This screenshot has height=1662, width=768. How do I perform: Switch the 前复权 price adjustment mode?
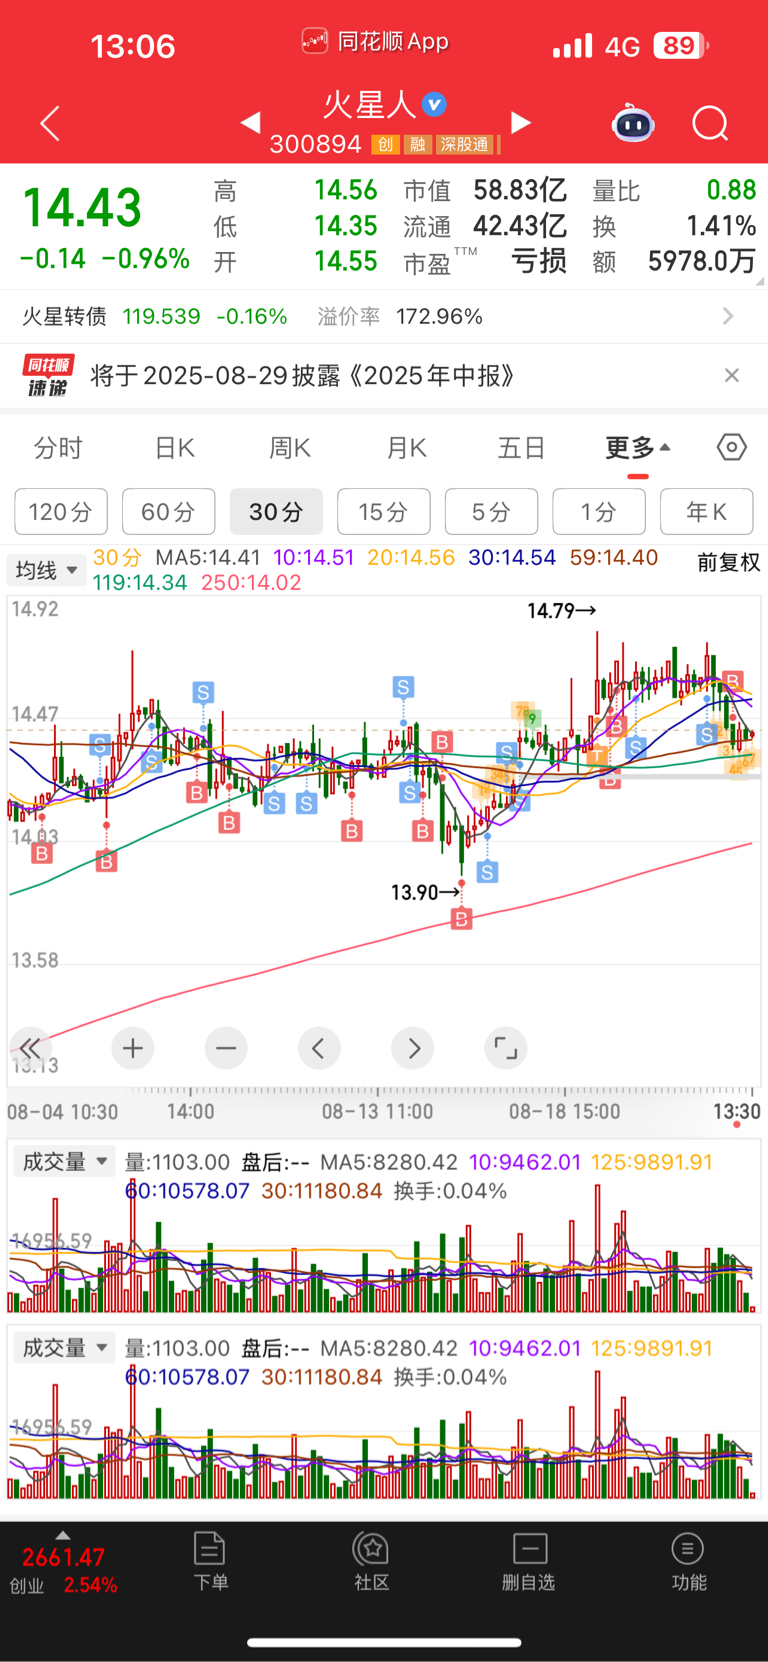tap(728, 563)
